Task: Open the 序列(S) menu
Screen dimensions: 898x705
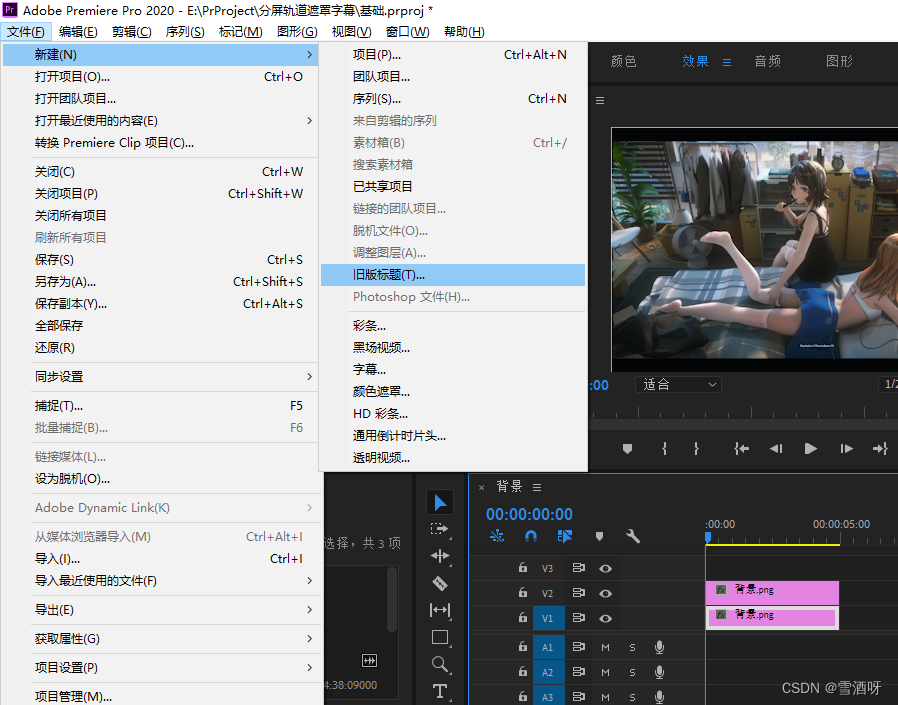Action: click(185, 31)
